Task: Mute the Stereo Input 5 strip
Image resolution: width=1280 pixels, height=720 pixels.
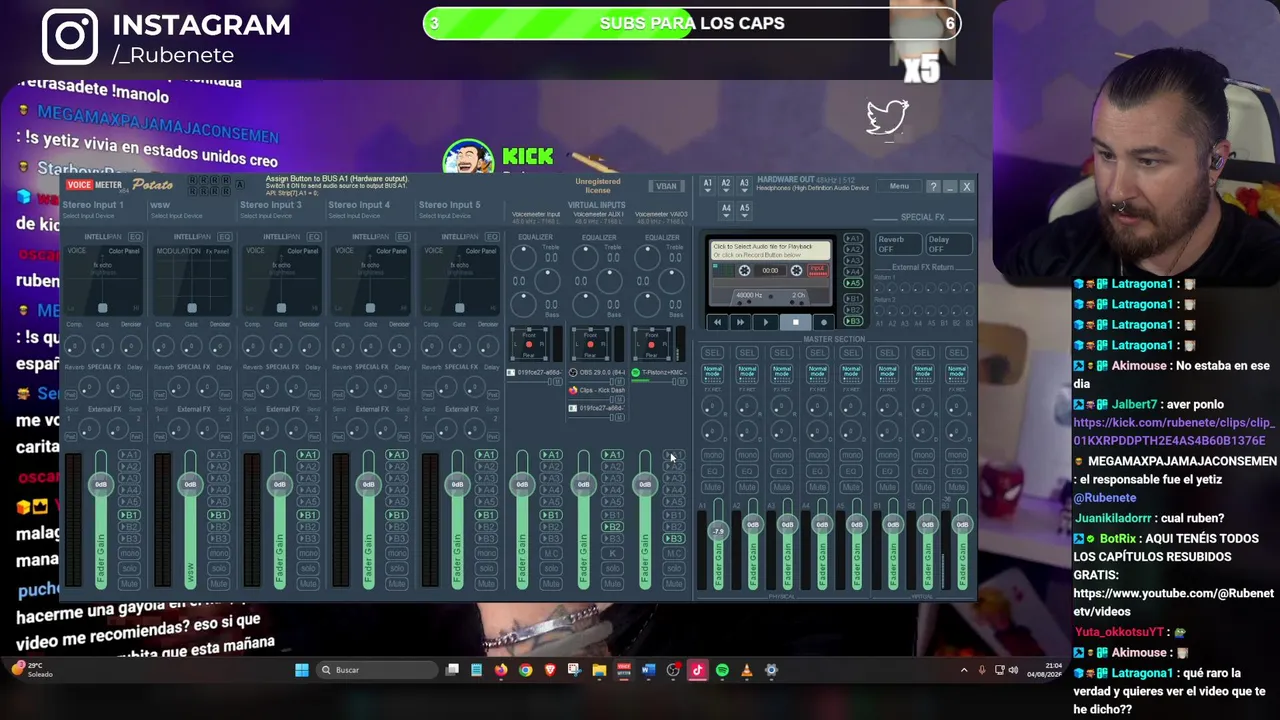Action: pos(485,583)
